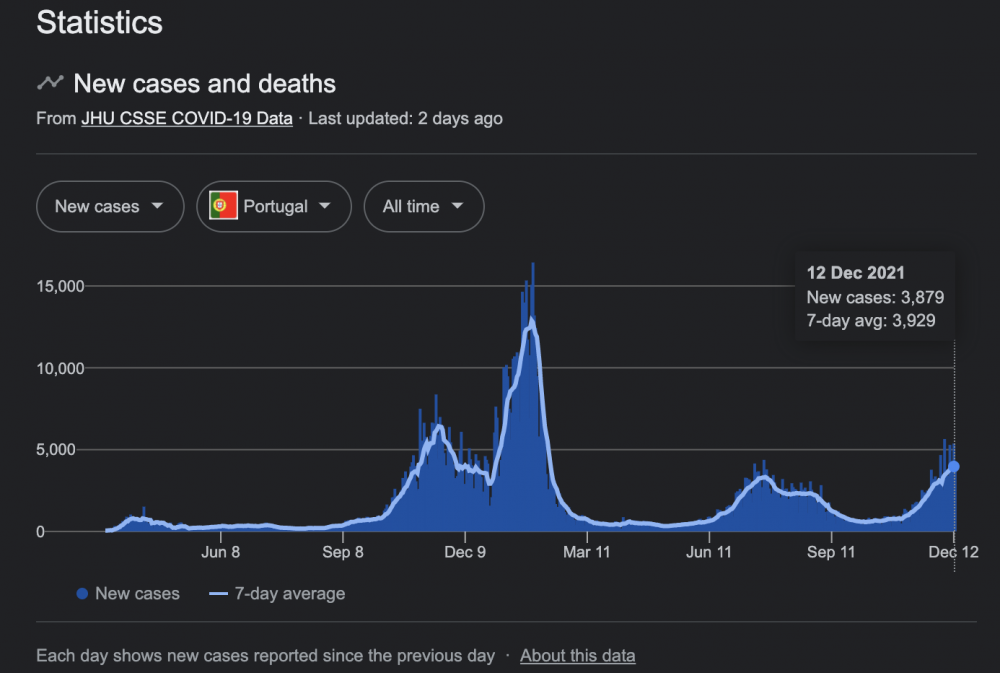The height and width of the screenshot is (673, 1000).
Task: Select the highlighted Dec 12 data point dot
Action: tap(954, 467)
